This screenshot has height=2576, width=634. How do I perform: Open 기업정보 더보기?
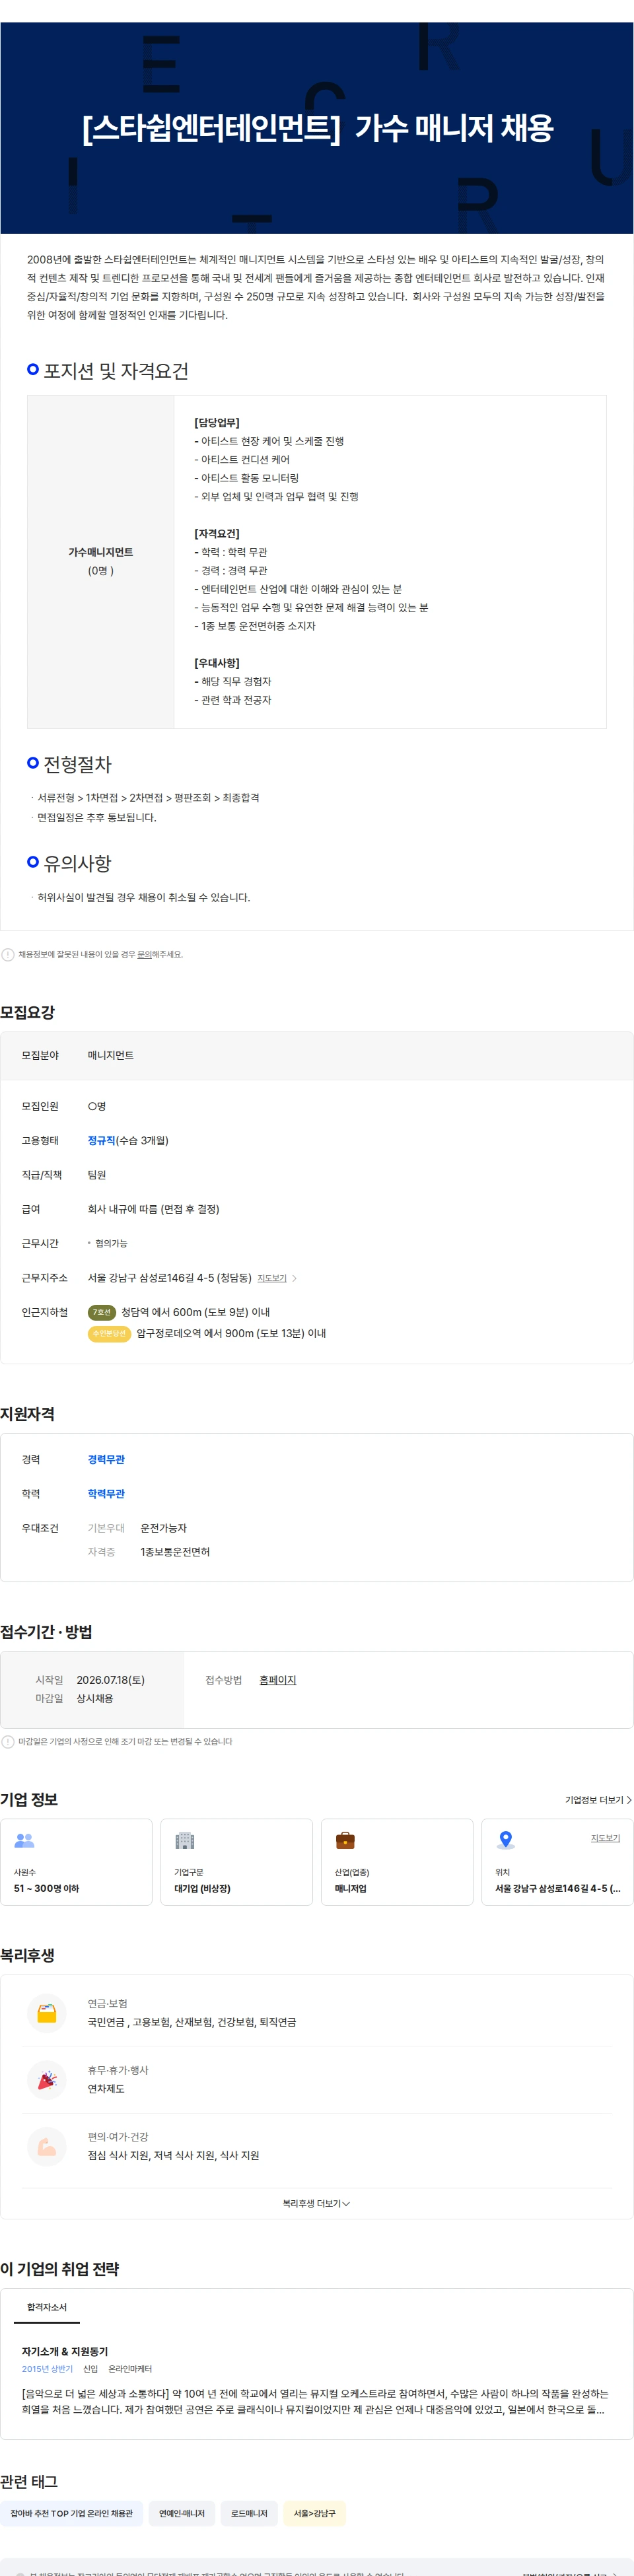pyautogui.click(x=594, y=1800)
